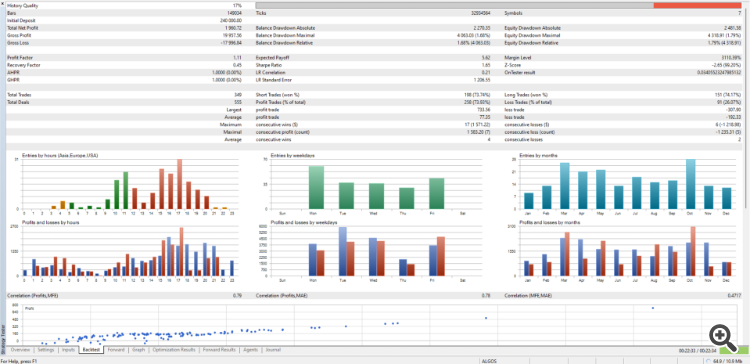750x364 pixels.
Task: Switch to the Settings tab
Action: [46, 350]
